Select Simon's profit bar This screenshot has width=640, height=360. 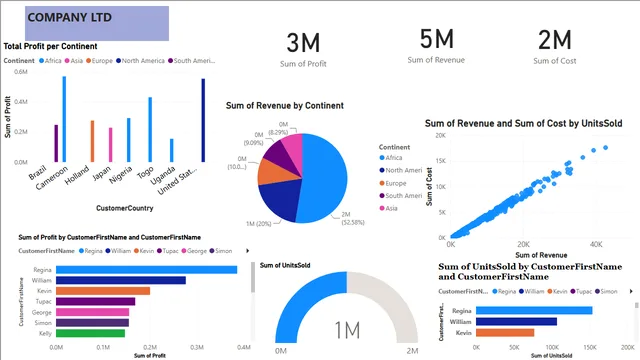pos(92,323)
